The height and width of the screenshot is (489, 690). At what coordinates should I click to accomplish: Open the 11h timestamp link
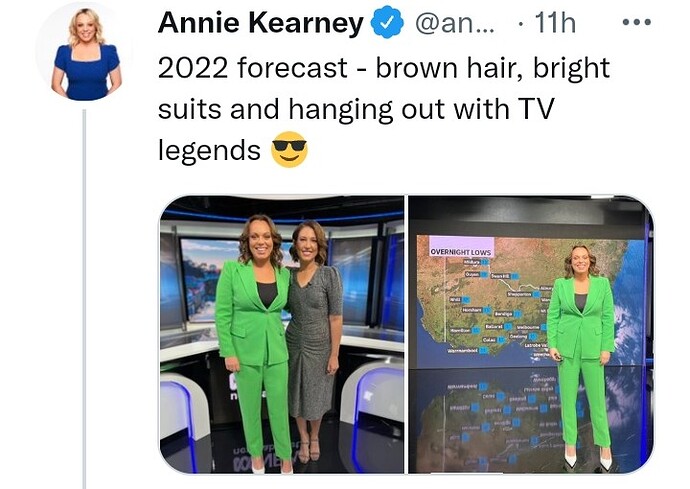pyautogui.click(x=555, y=23)
